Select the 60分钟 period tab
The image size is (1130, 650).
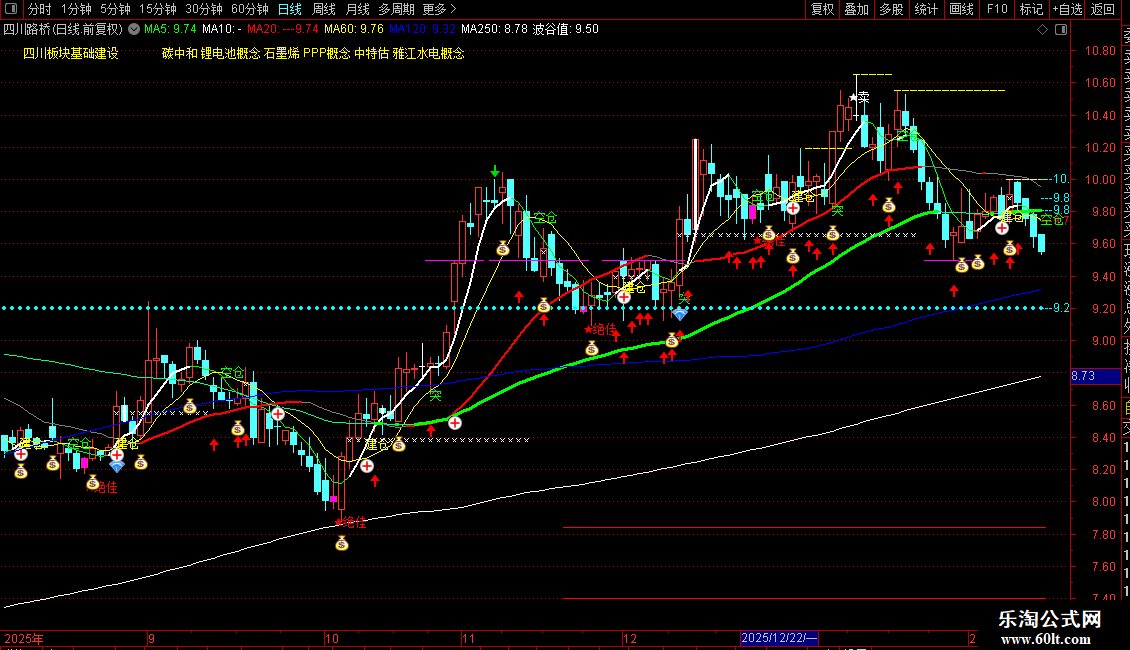pos(250,9)
